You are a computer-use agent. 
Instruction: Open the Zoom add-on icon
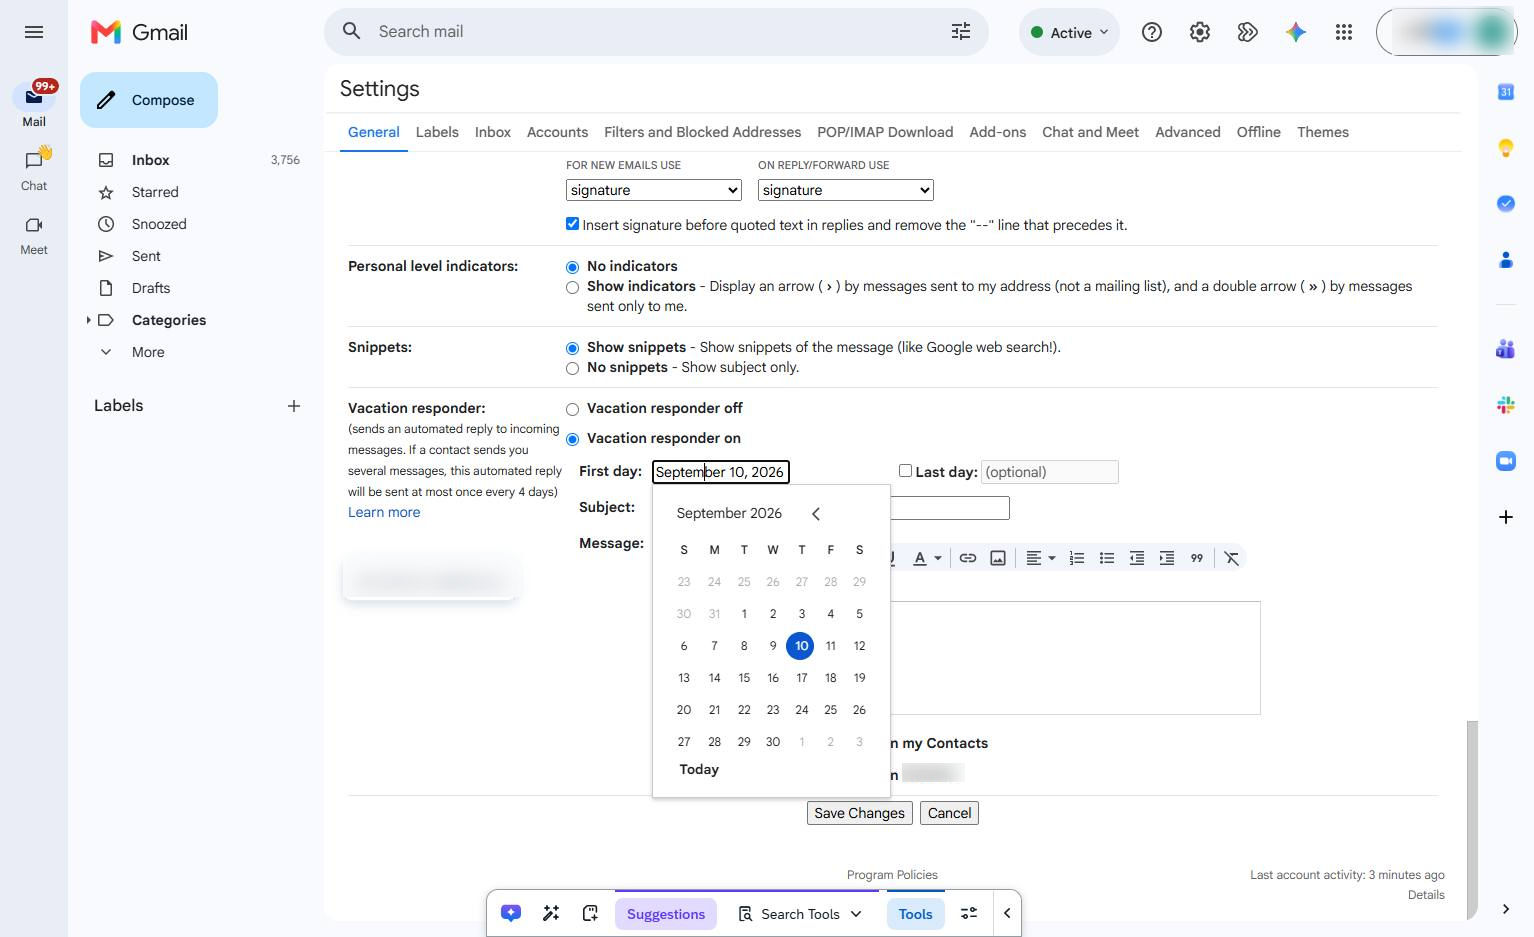(x=1506, y=461)
